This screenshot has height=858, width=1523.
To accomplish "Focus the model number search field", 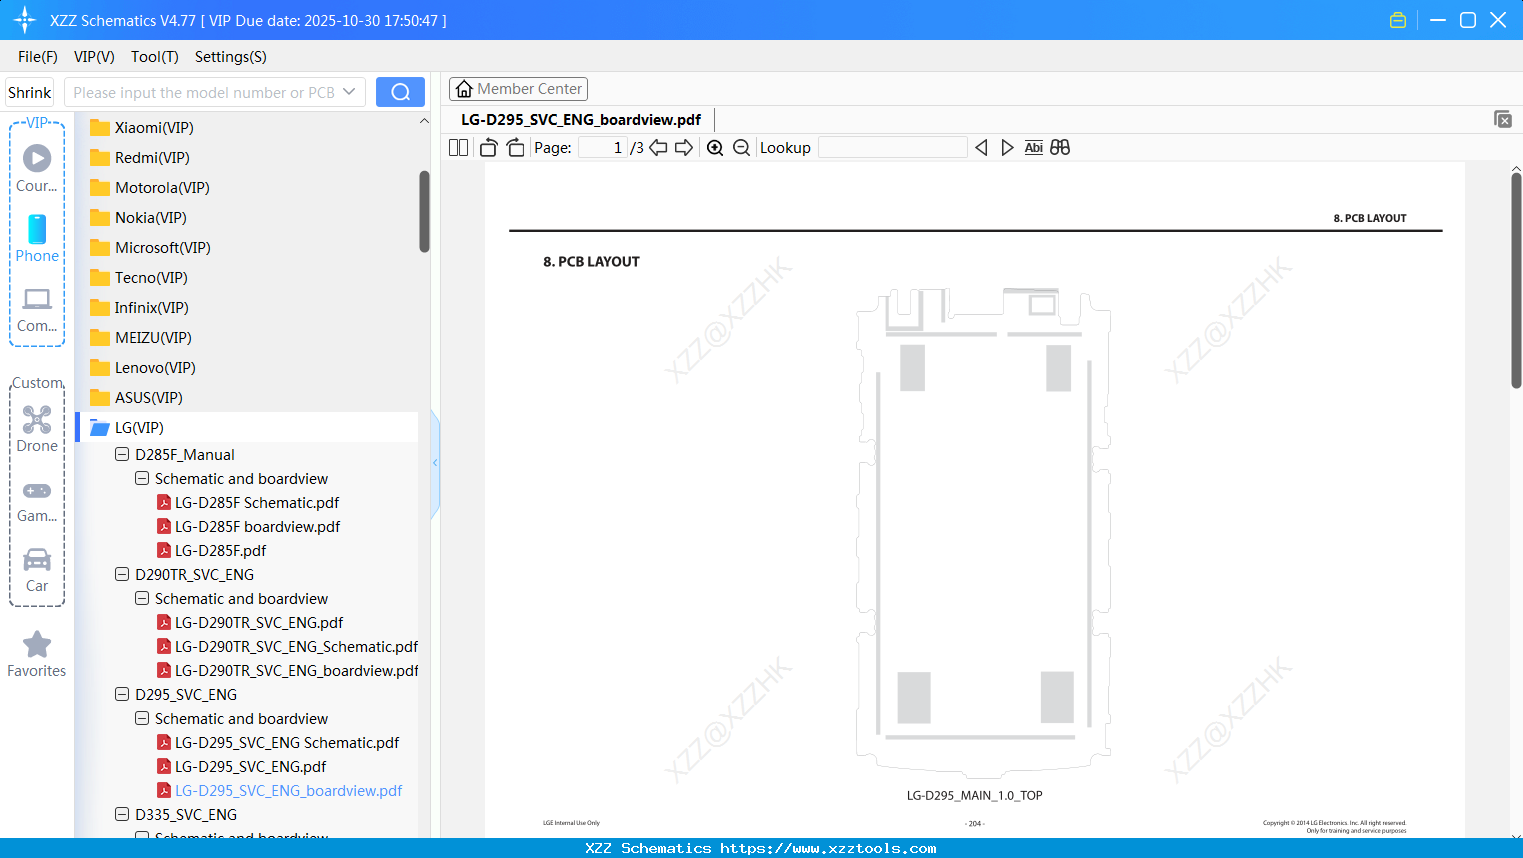I will point(204,92).
